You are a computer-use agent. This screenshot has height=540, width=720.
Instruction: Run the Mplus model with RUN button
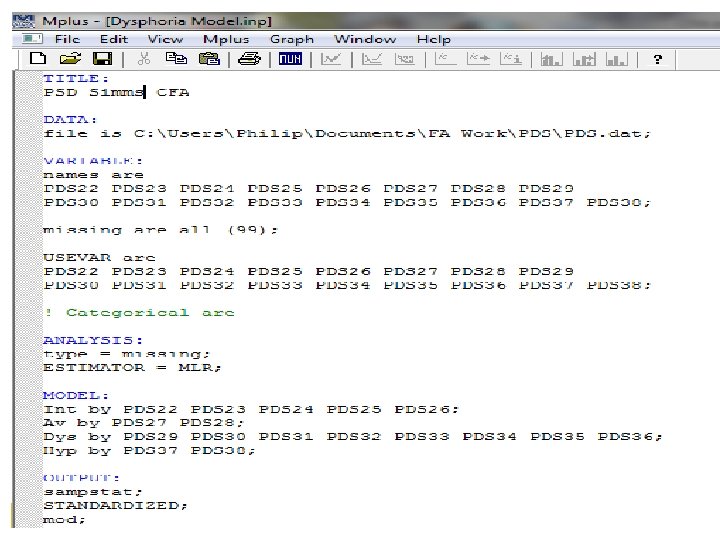pos(290,59)
